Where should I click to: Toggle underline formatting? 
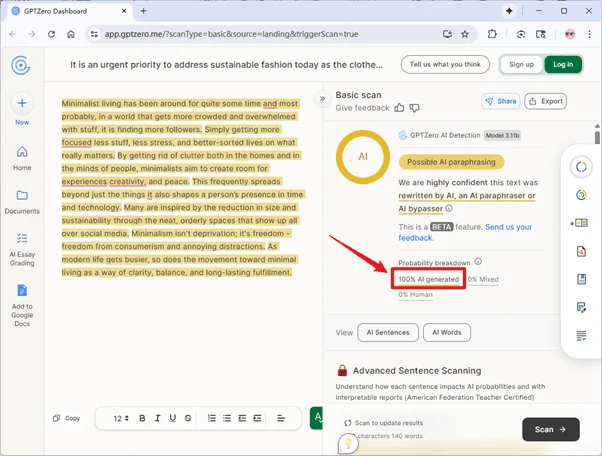point(173,418)
